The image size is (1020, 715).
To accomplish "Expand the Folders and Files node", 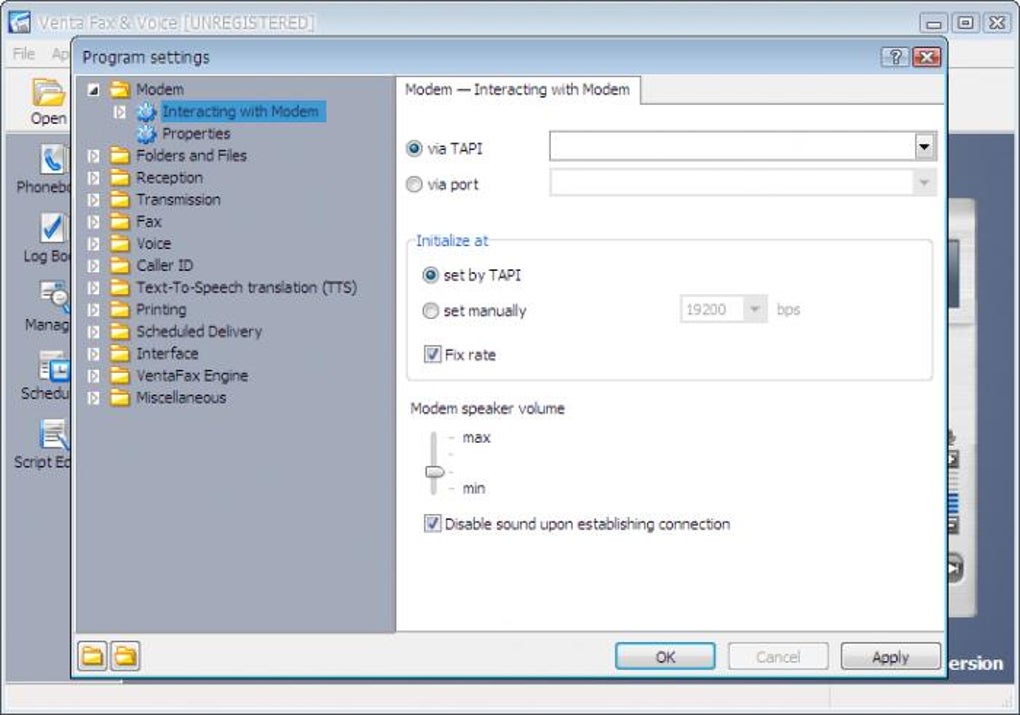I will point(94,156).
